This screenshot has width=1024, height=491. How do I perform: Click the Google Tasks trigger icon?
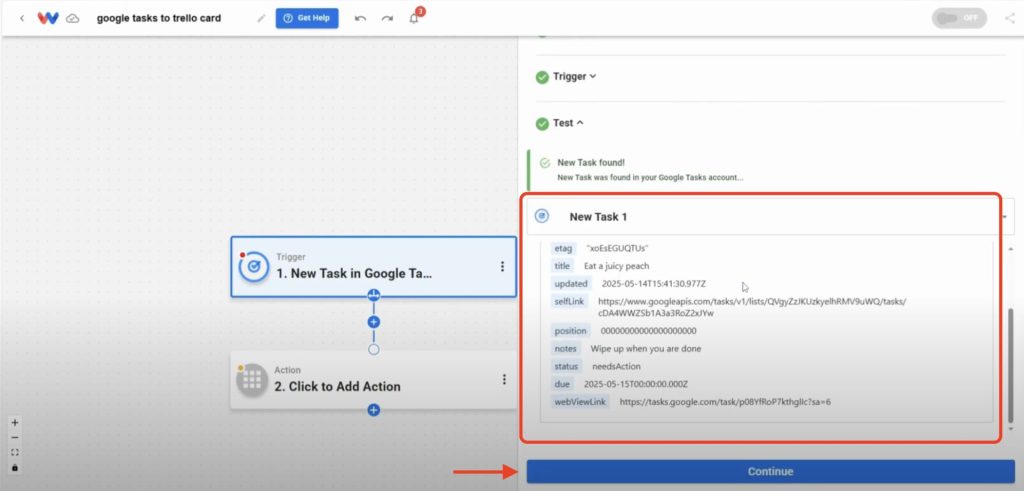(254, 266)
